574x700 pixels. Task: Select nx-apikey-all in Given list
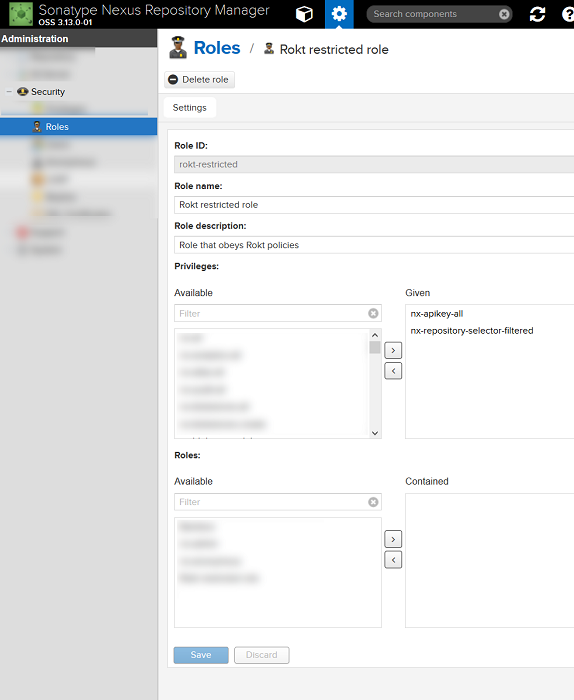click(x=437, y=314)
